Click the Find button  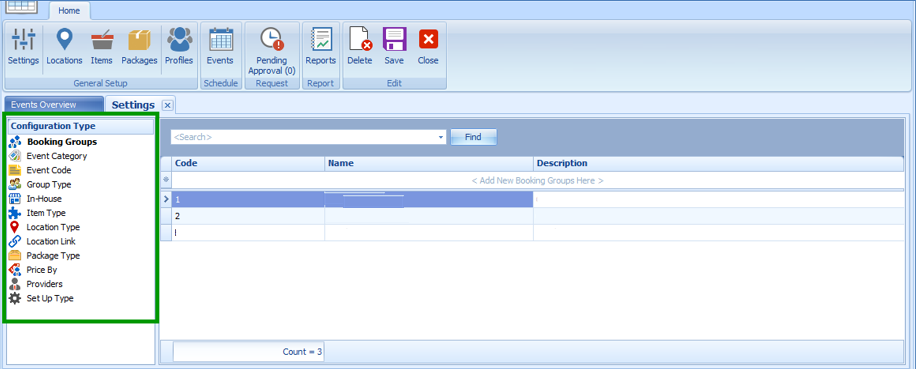click(x=473, y=137)
